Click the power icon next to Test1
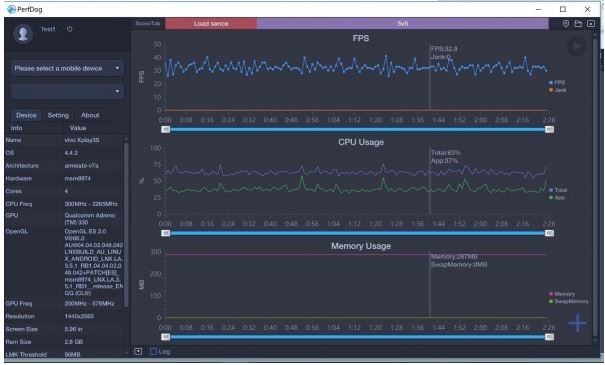This screenshot has height=365, width=605. pos(69,29)
